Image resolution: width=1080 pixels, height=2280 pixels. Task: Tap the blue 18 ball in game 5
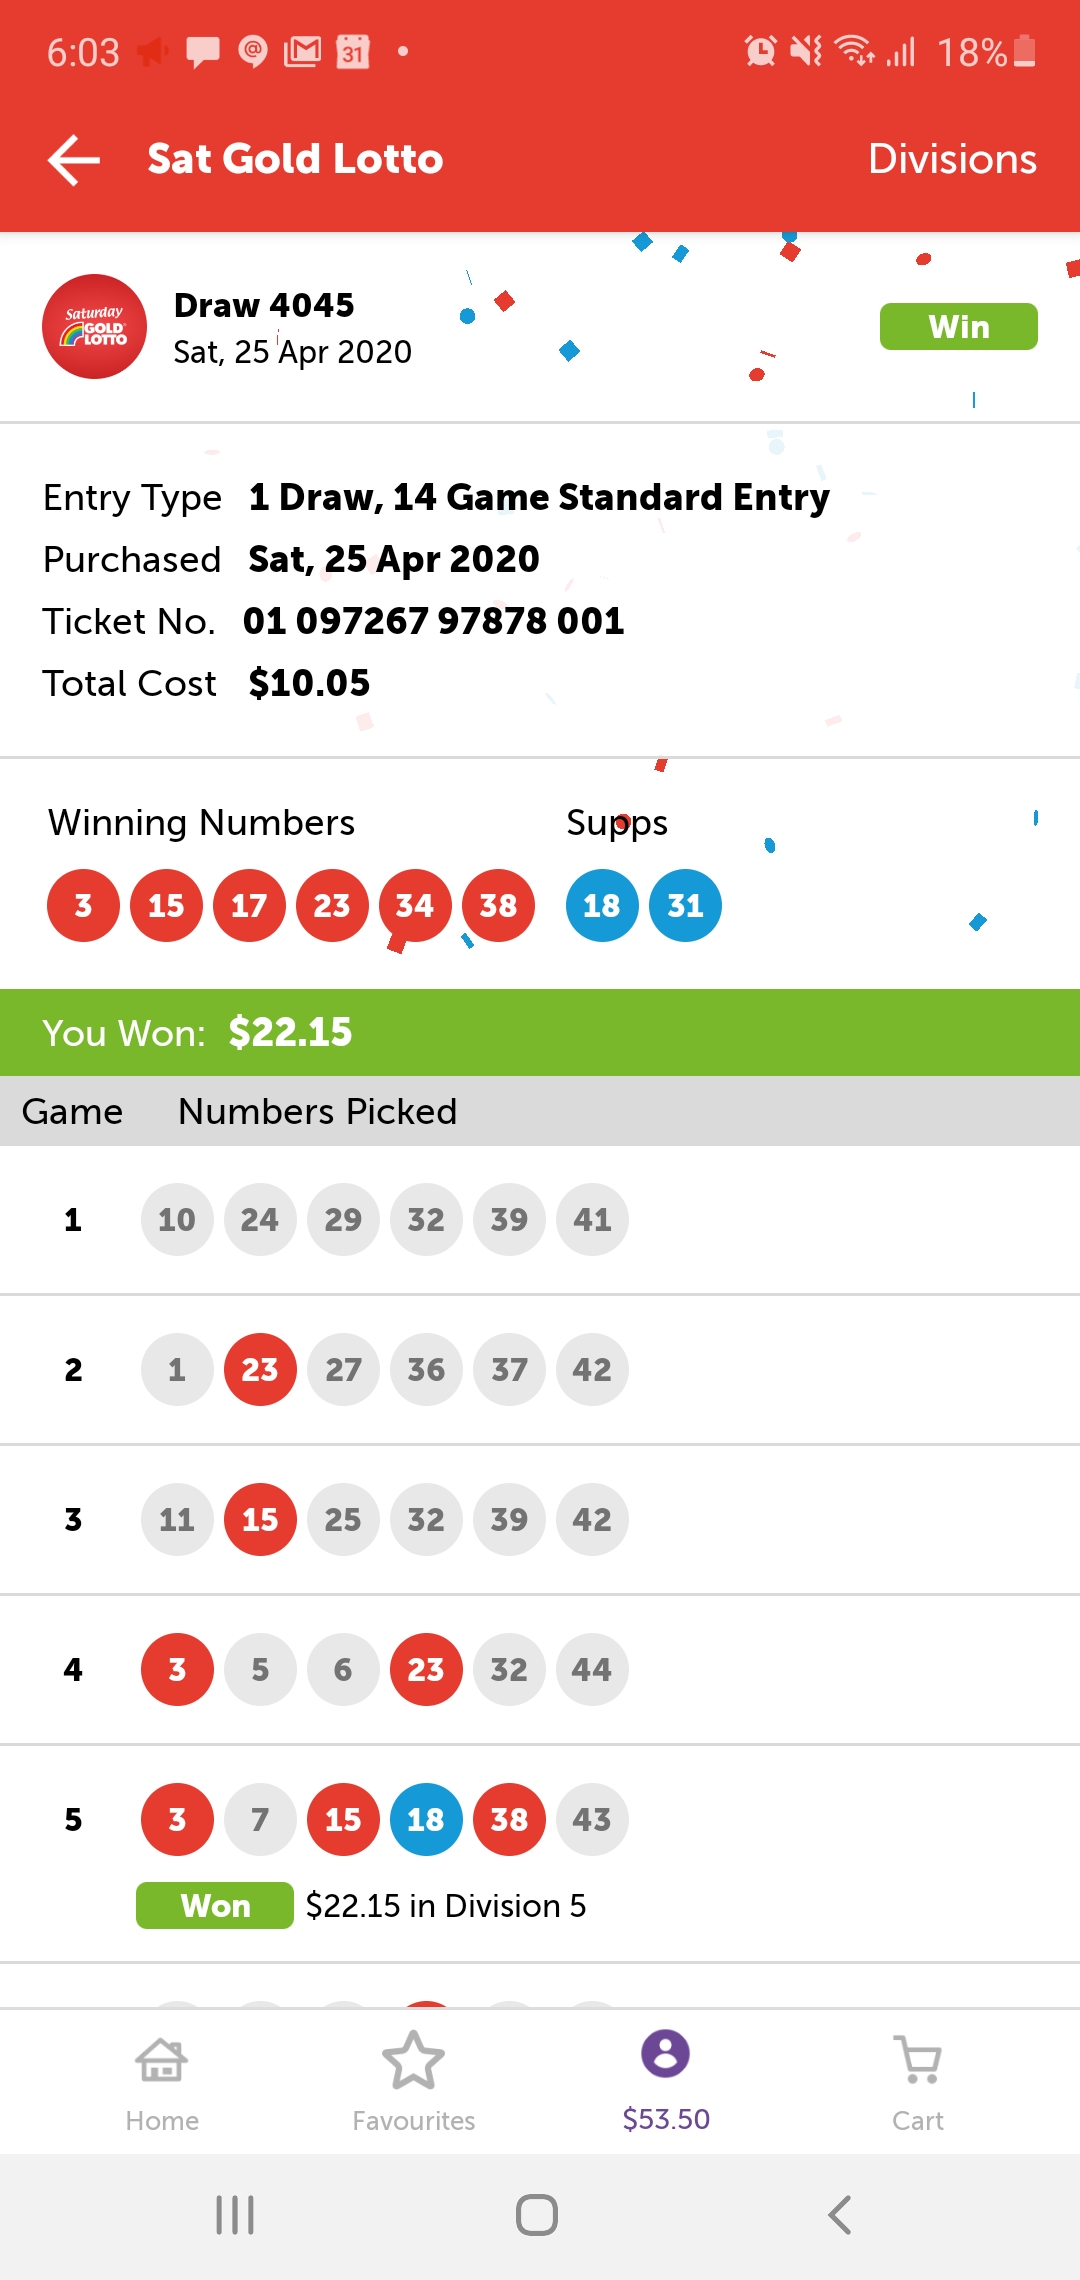tap(426, 1819)
